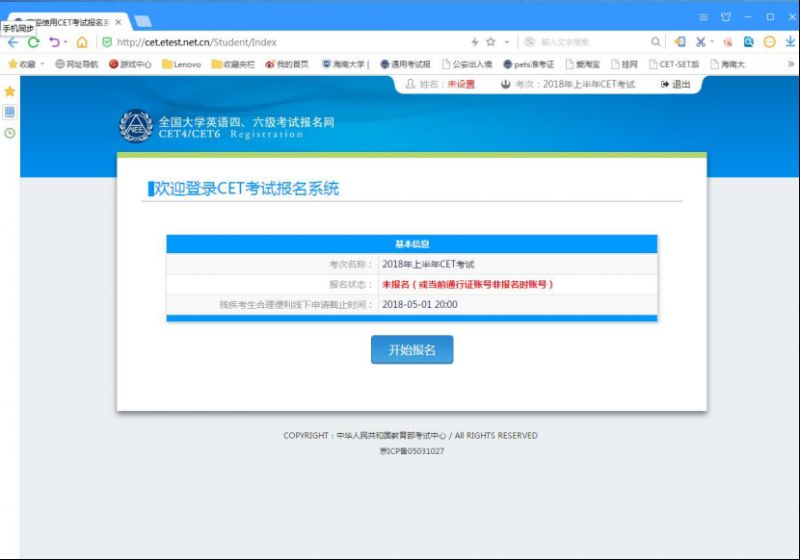Open the sidebar blue reading-list icon
The height and width of the screenshot is (560, 800).
[10, 112]
